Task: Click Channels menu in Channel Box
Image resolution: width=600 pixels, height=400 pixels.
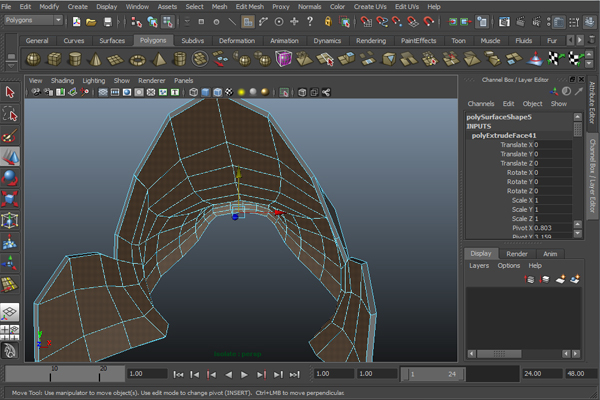Action: click(x=481, y=104)
